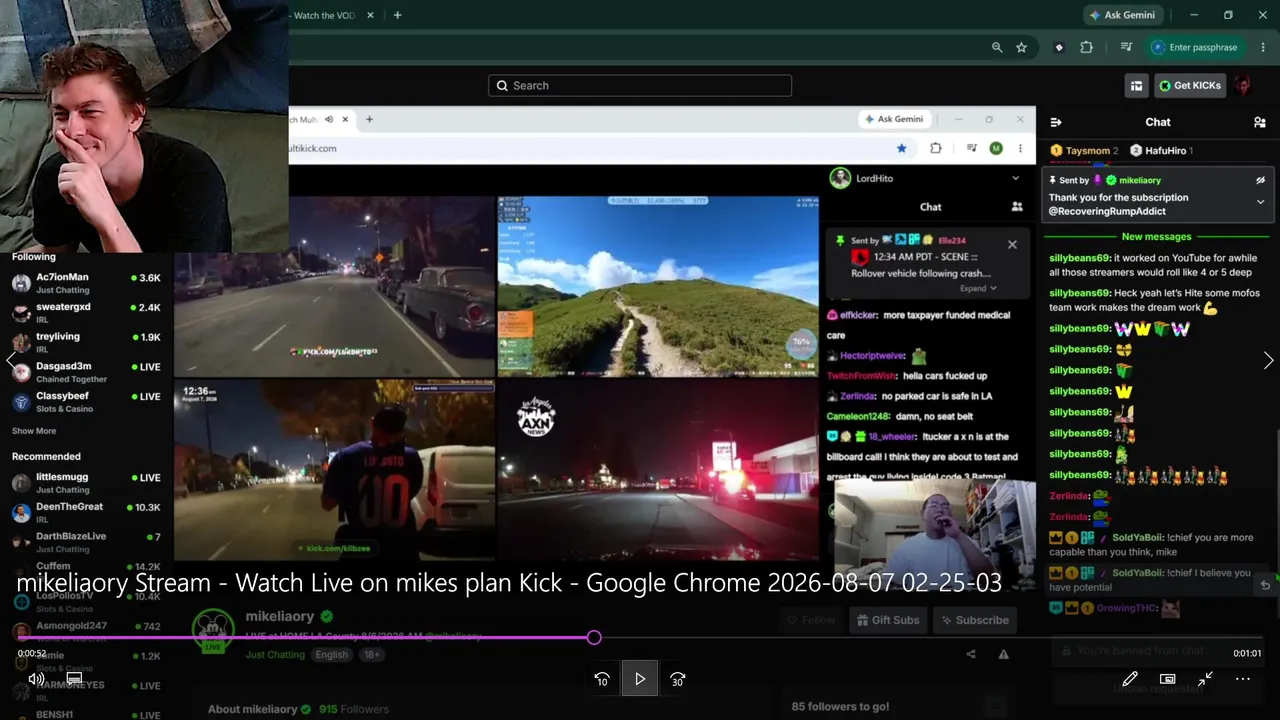This screenshot has height=720, width=1280.
Task: Skip back 10 seconds
Action: click(x=602, y=679)
